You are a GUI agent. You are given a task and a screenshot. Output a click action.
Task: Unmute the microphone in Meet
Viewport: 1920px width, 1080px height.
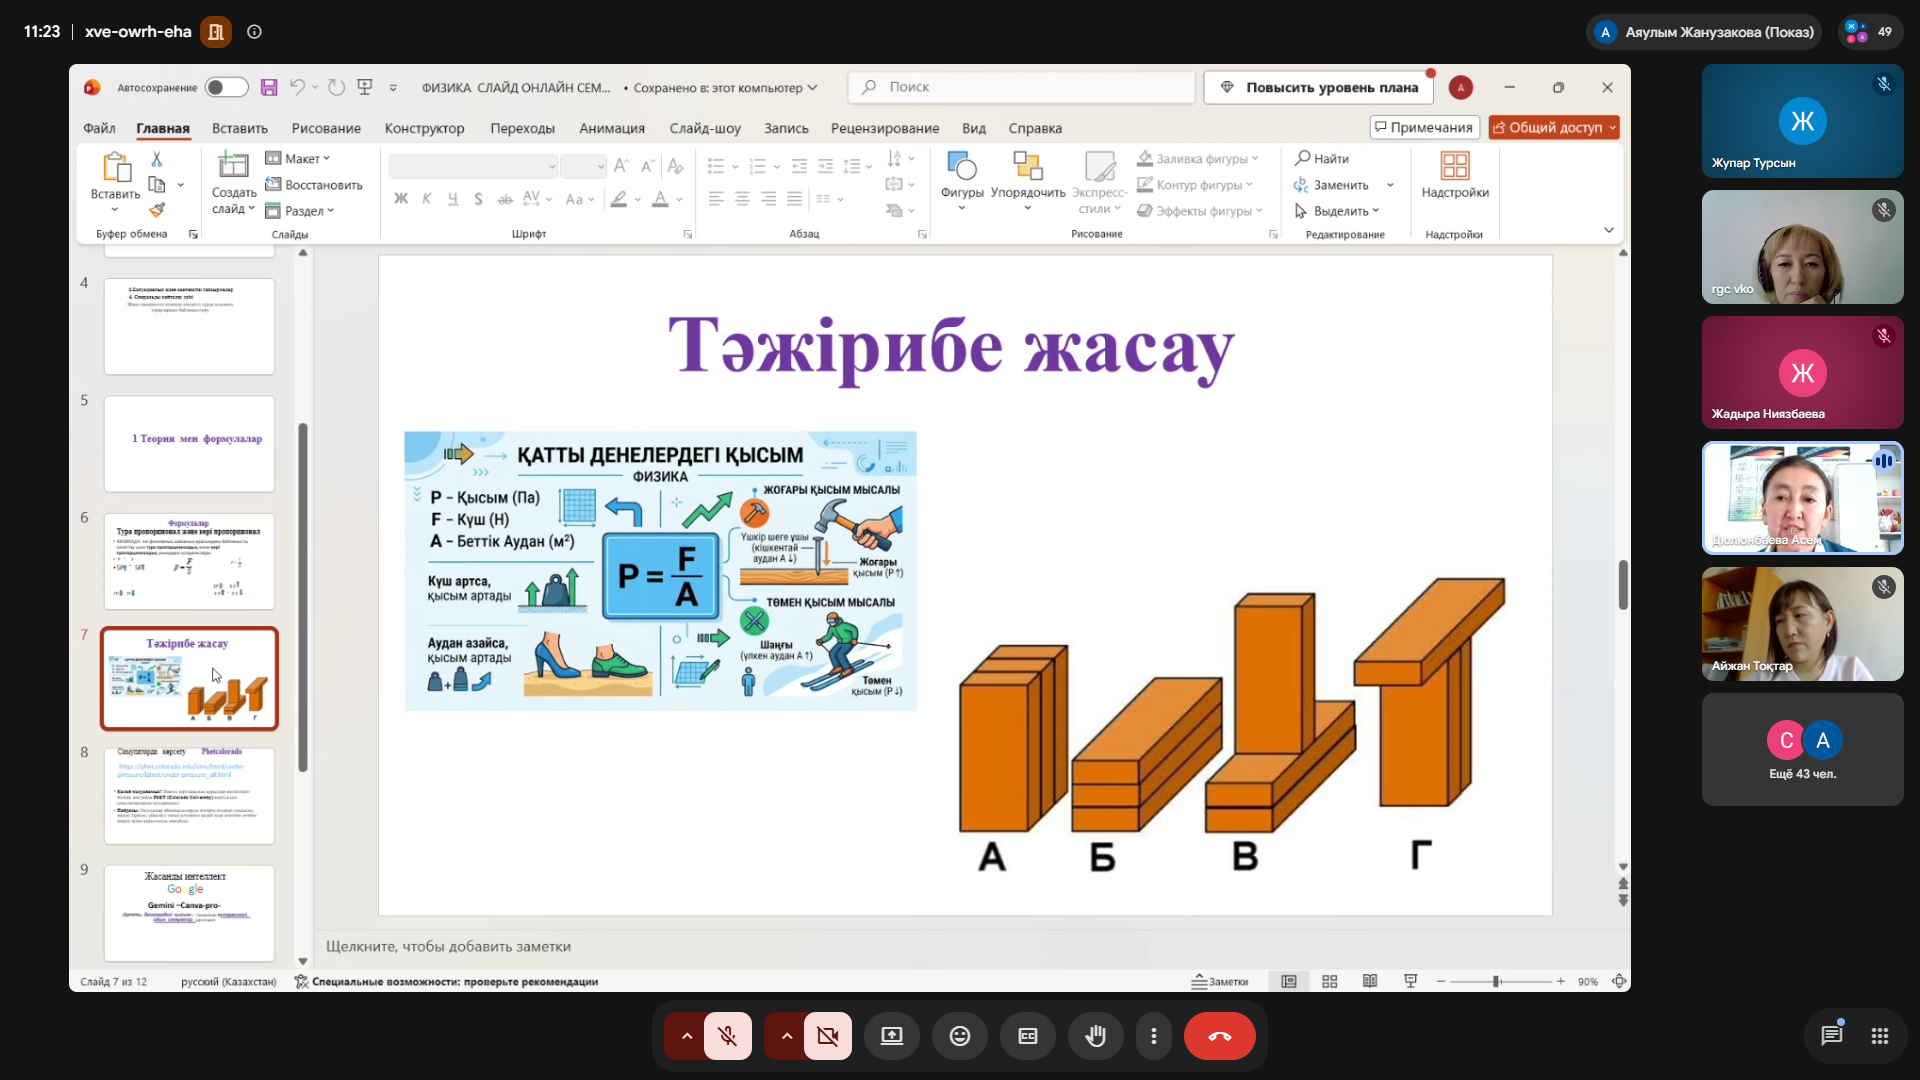(x=728, y=1036)
